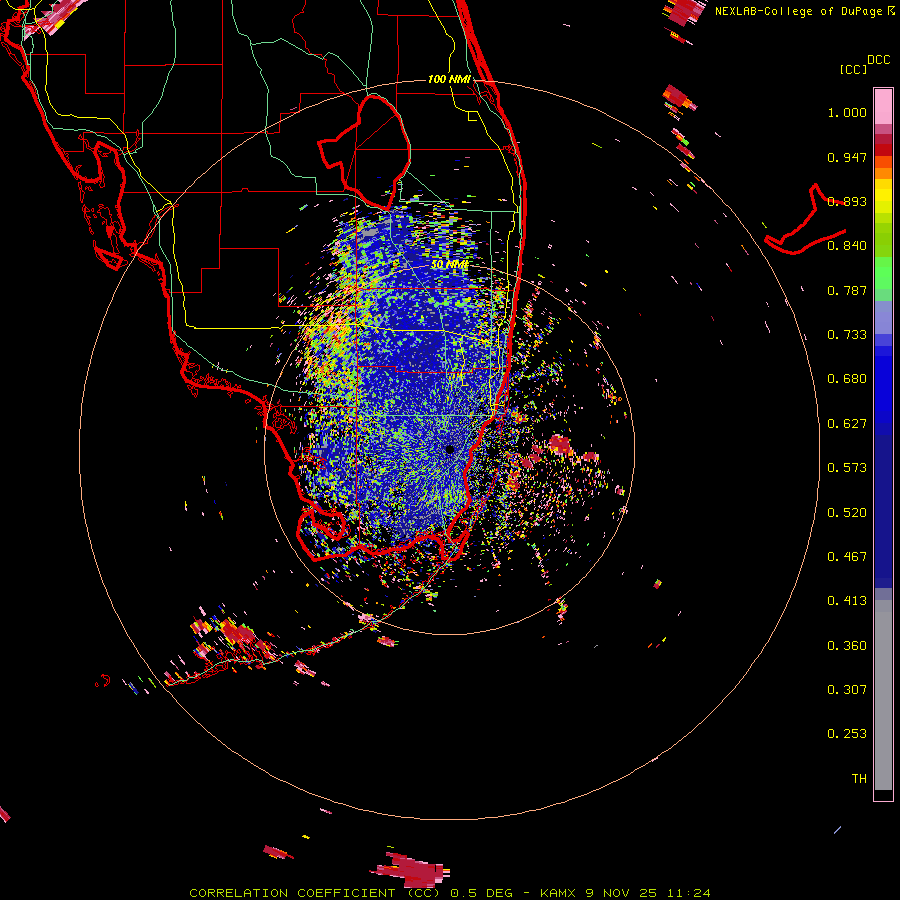This screenshot has height=900, width=900.
Task: Click the 0.627 scale value
Action: click(847, 424)
